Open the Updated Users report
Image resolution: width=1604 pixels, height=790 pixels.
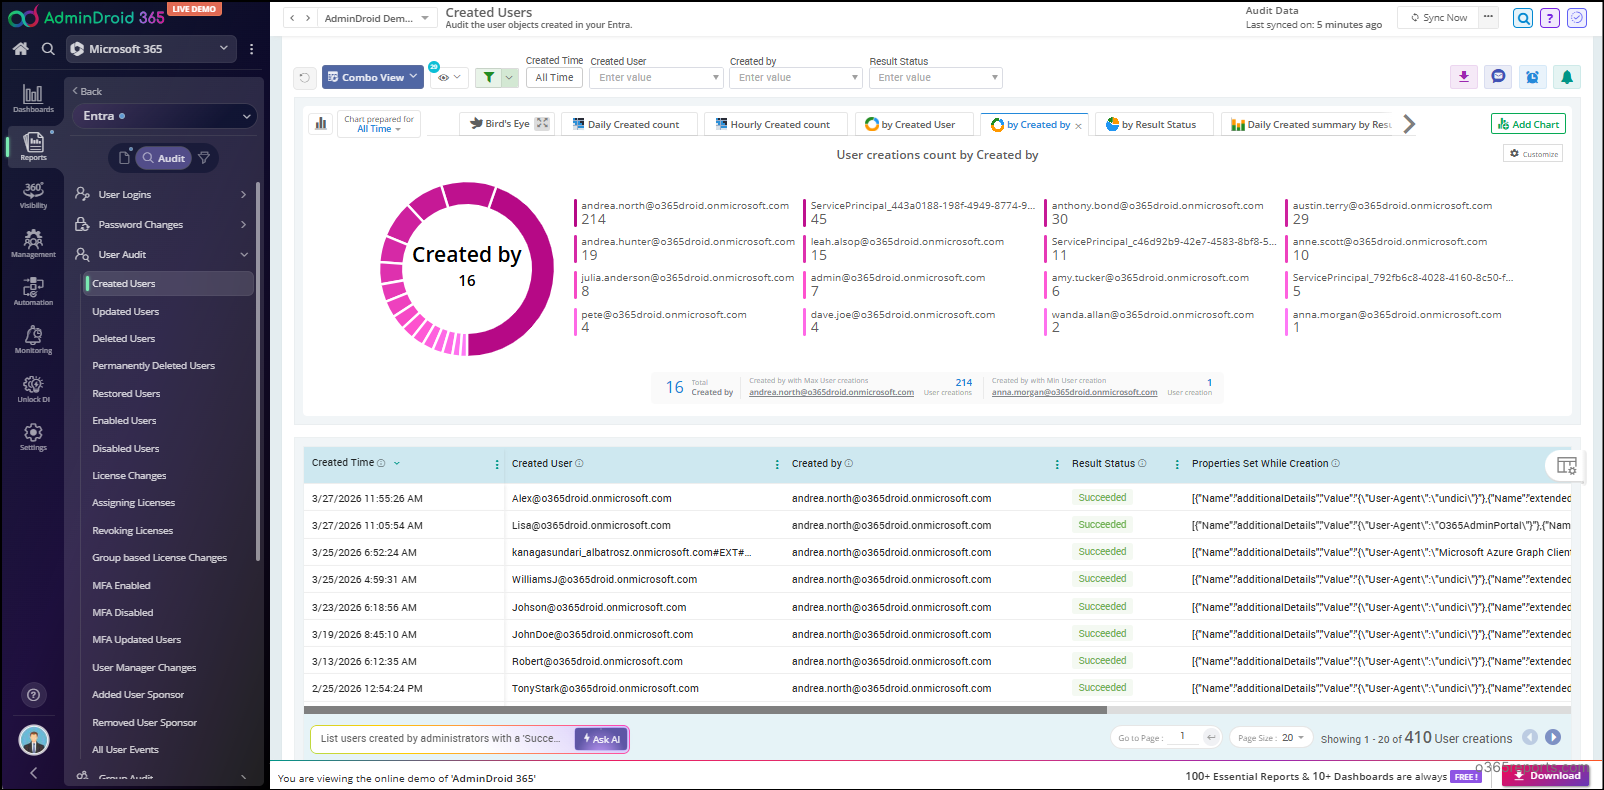[x=126, y=311]
